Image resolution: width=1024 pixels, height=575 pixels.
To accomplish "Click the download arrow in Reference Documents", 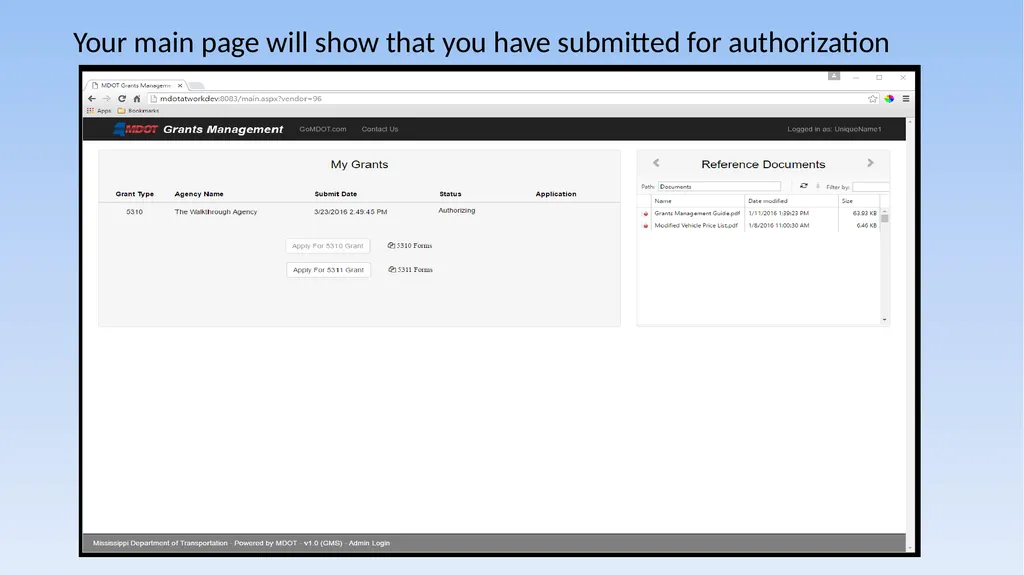I will point(818,186).
